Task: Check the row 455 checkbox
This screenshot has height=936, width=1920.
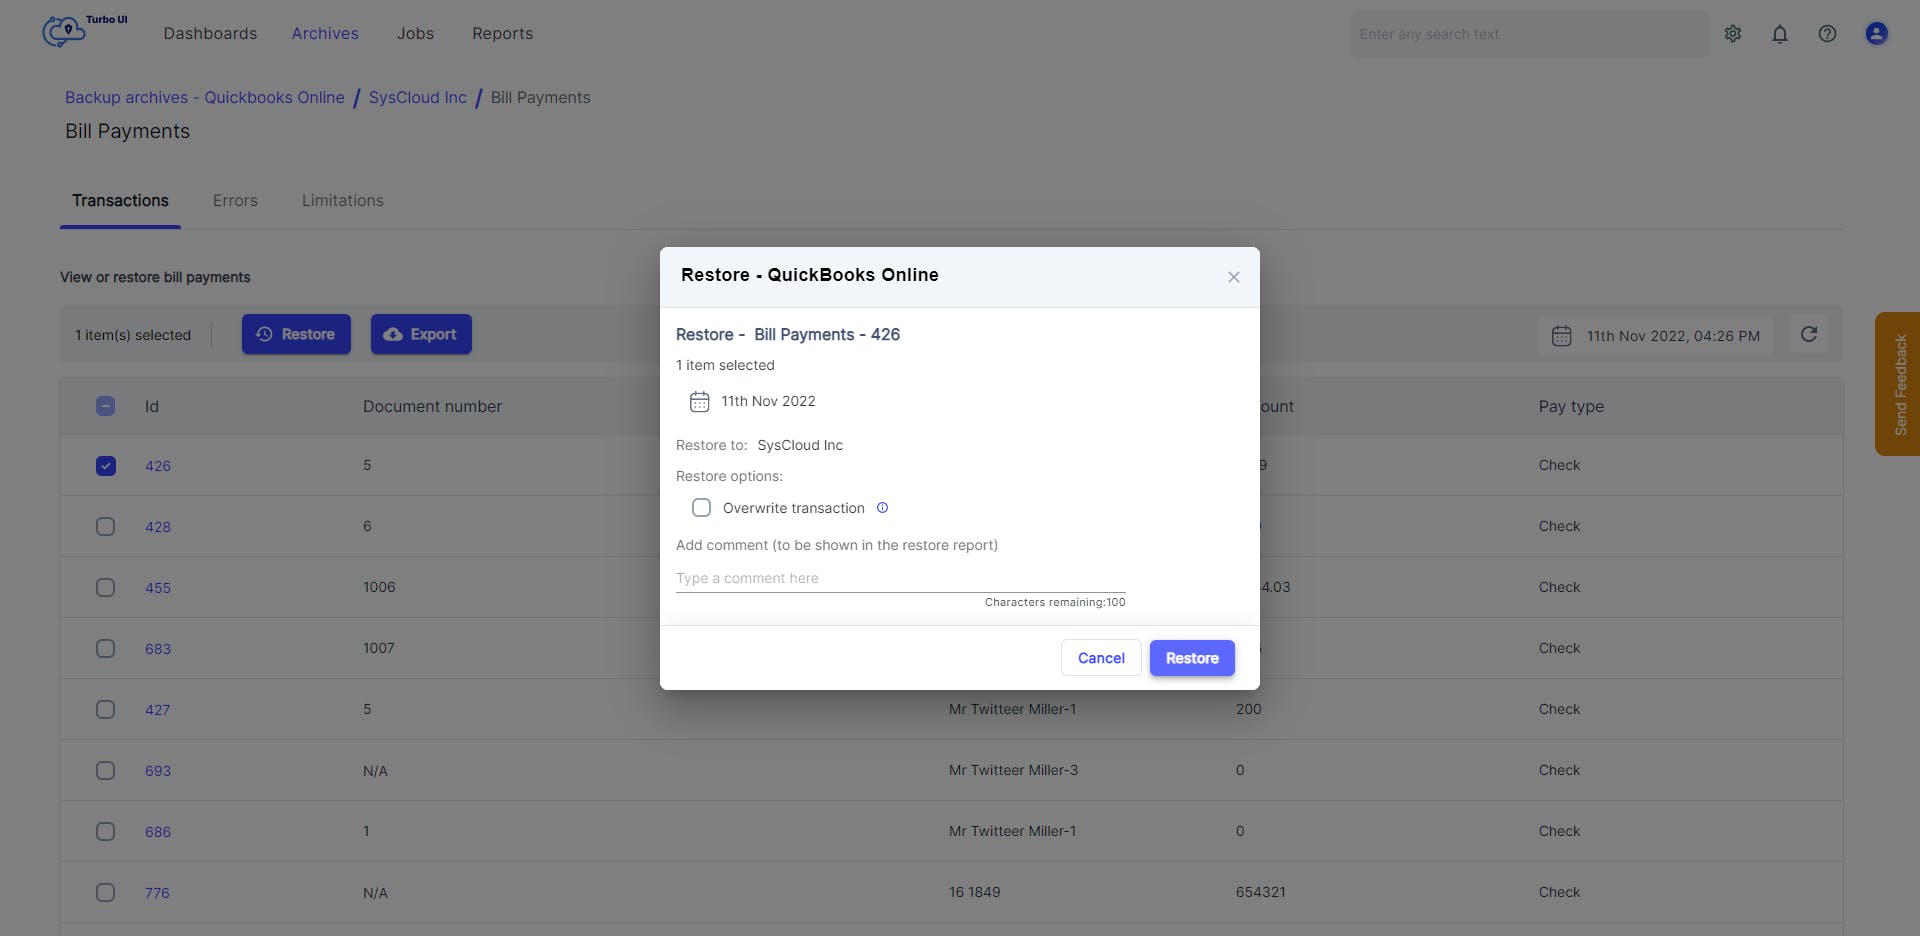Action: [105, 588]
